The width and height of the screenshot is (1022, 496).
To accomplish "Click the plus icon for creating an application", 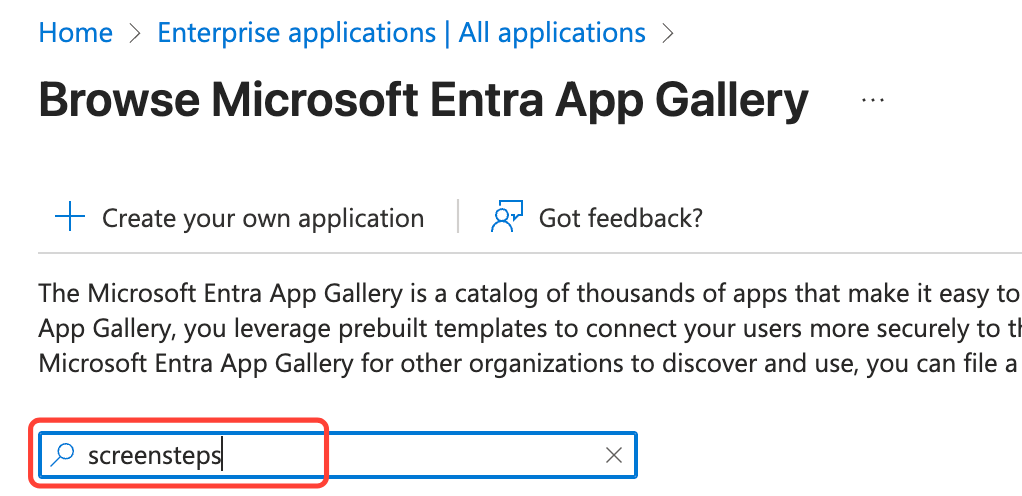I will coord(69,217).
